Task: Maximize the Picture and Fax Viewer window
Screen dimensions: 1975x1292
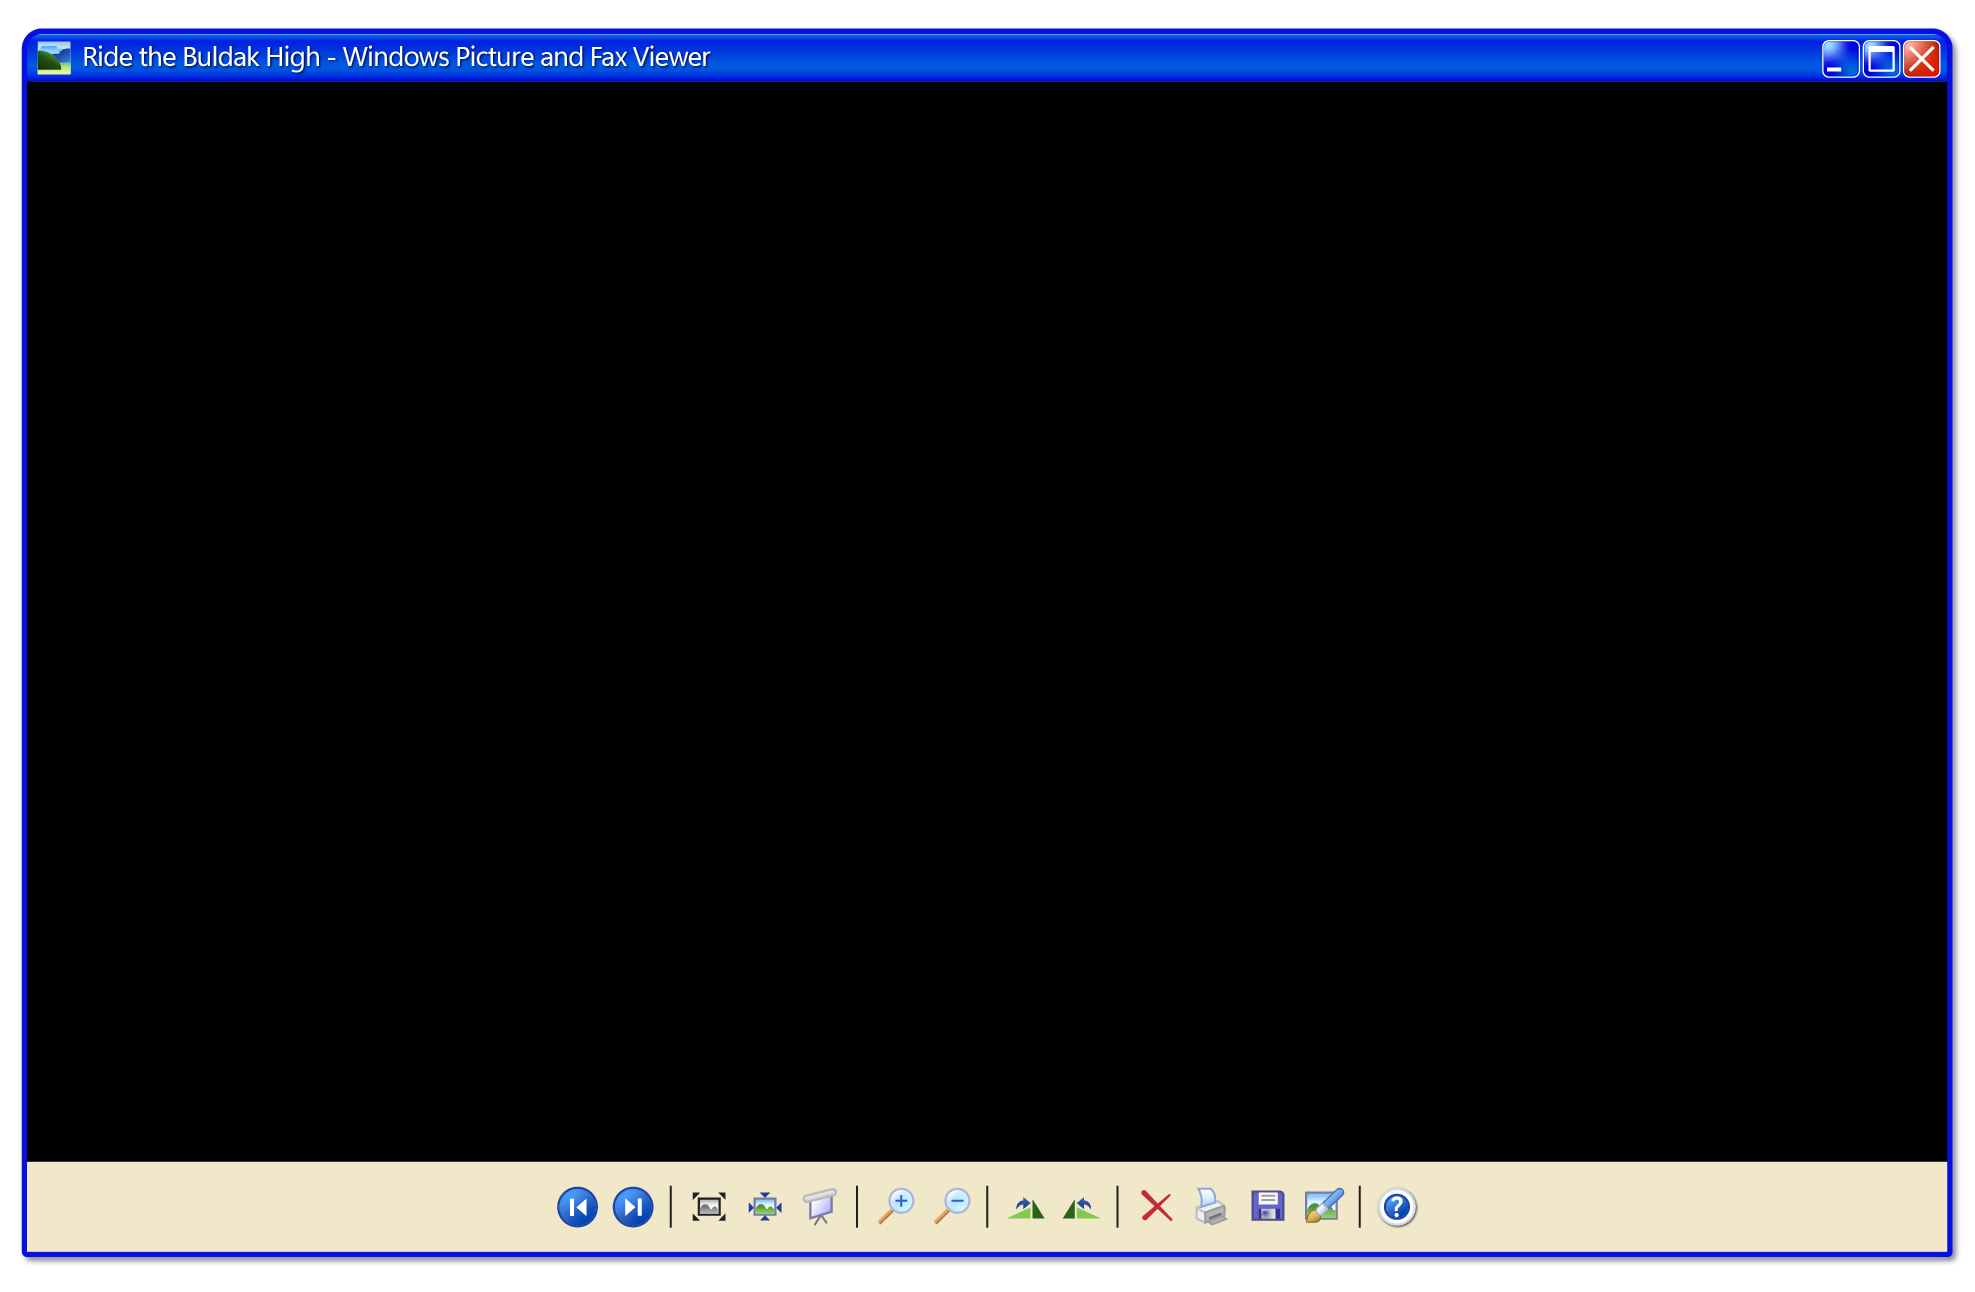Action: [1881, 59]
